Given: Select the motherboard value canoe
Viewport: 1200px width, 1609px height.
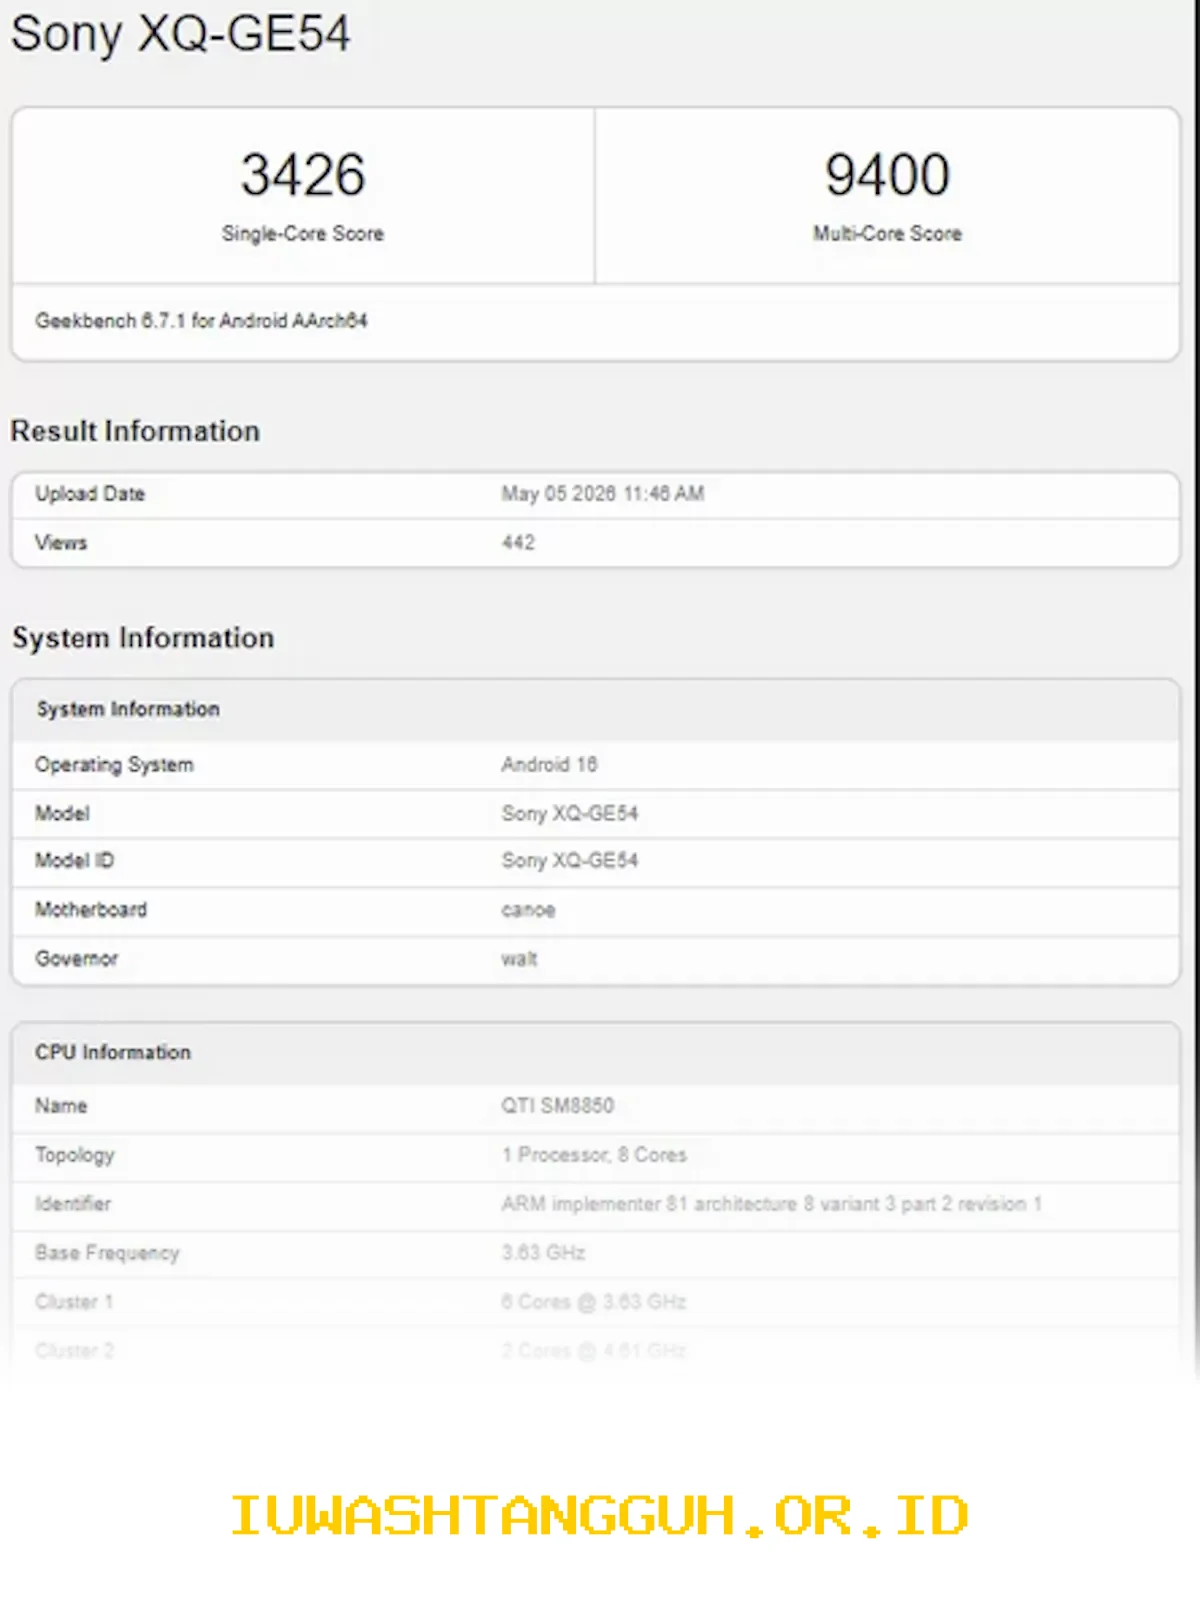Looking at the screenshot, I should click(x=528, y=910).
